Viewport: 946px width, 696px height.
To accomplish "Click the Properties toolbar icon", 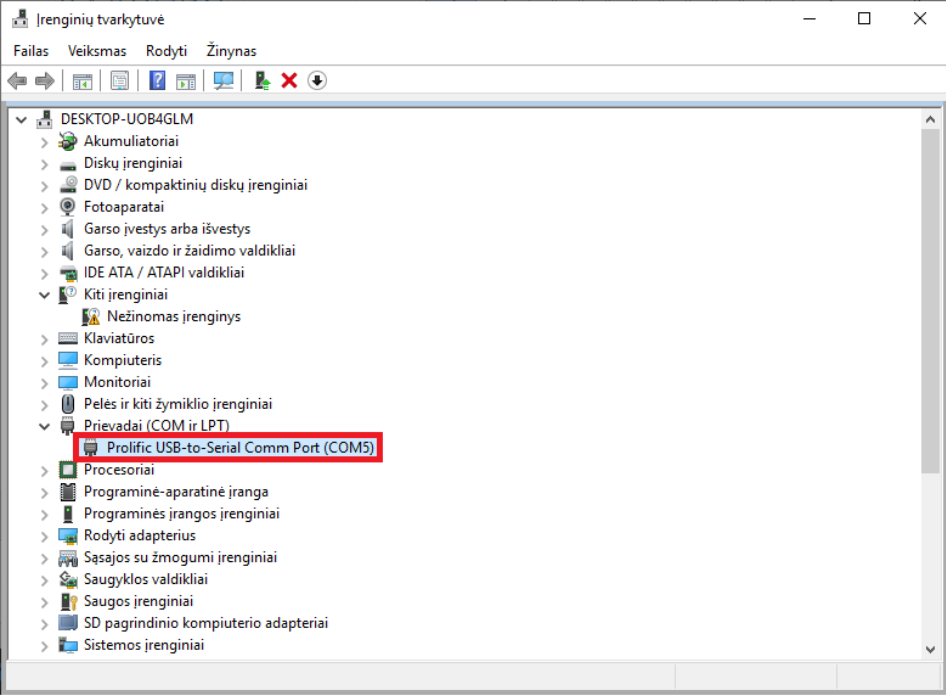I will (x=119, y=81).
